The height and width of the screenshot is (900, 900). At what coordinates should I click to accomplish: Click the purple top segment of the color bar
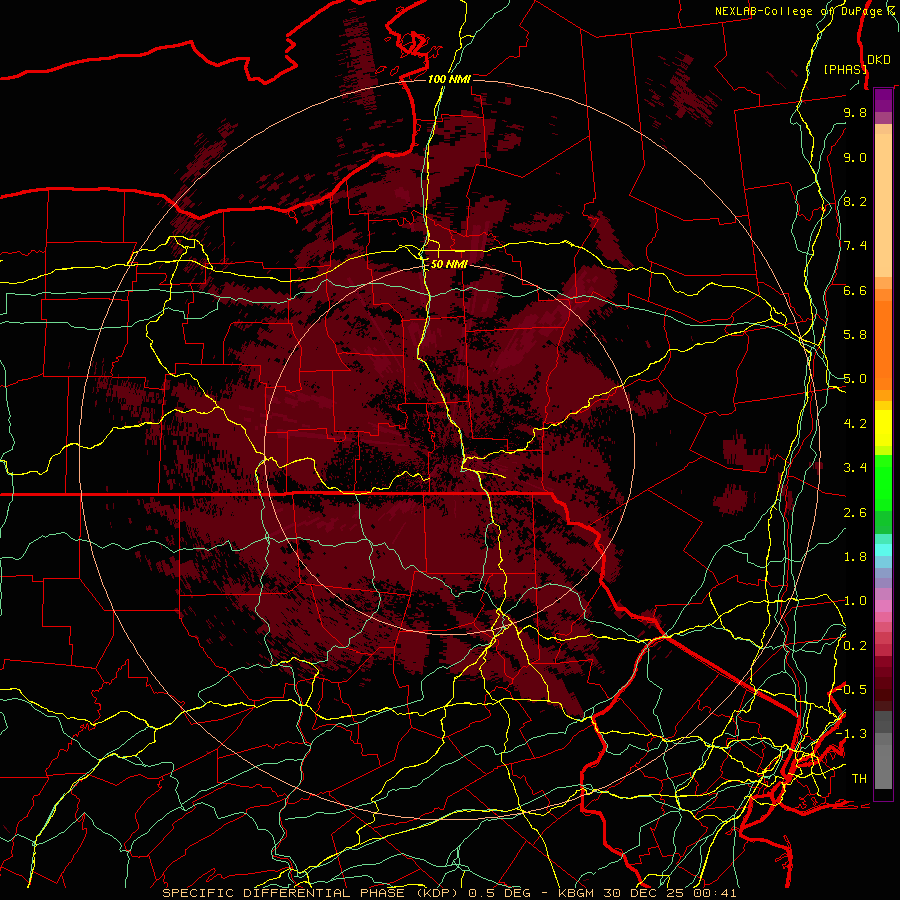coord(883,100)
